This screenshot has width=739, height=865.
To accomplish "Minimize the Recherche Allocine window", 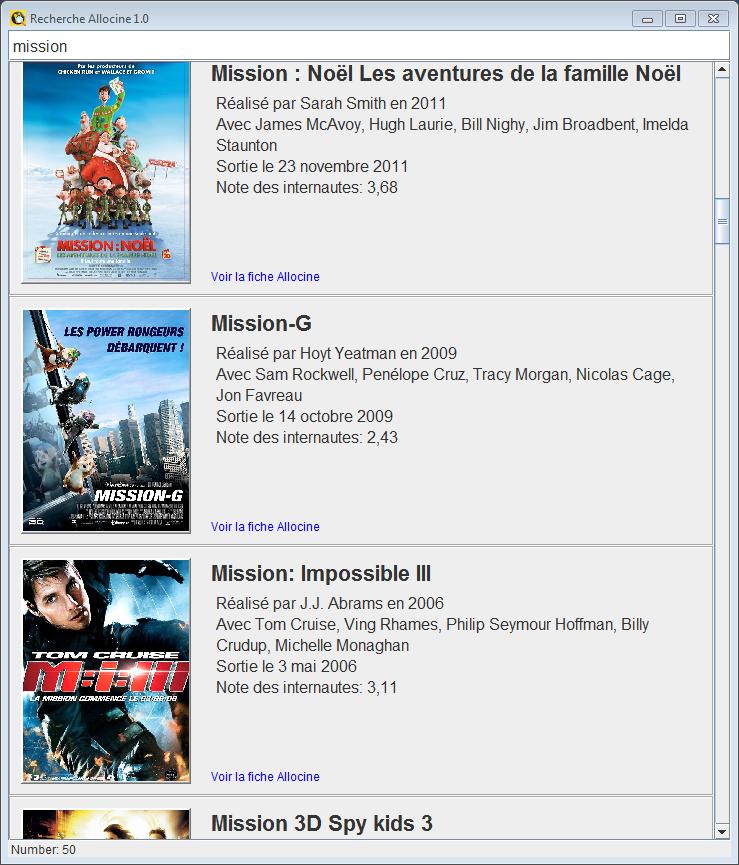I will click(x=647, y=19).
